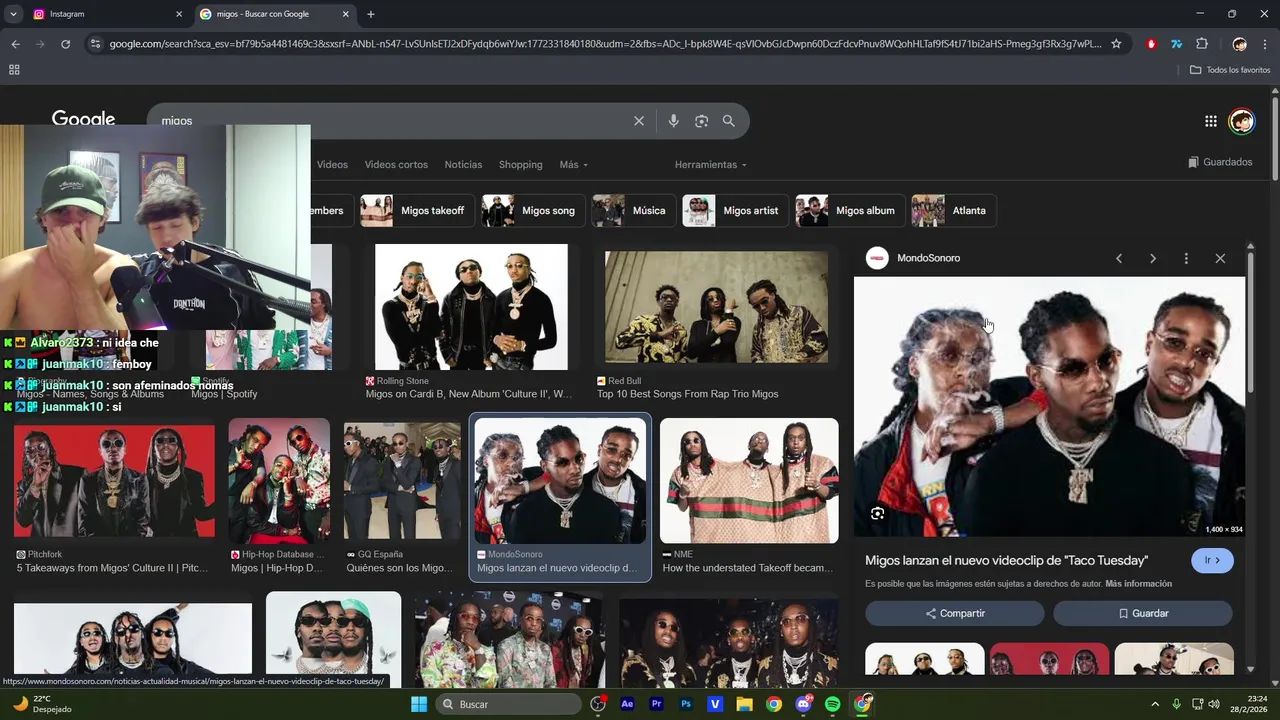This screenshot has height=720, width=1280.
Task: Click the Compartir share button
Action: 954,613
